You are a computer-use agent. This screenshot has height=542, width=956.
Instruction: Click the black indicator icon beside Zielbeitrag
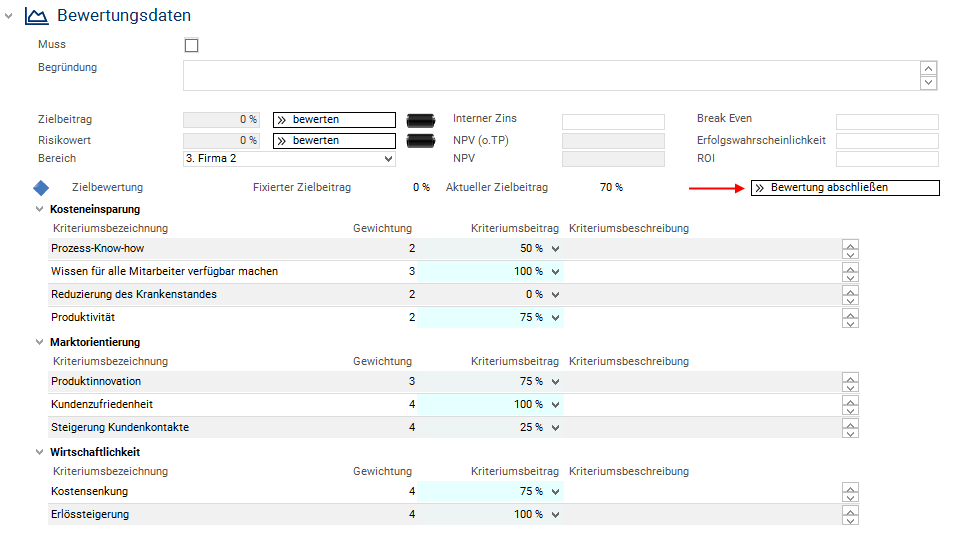tap(422, 120)
